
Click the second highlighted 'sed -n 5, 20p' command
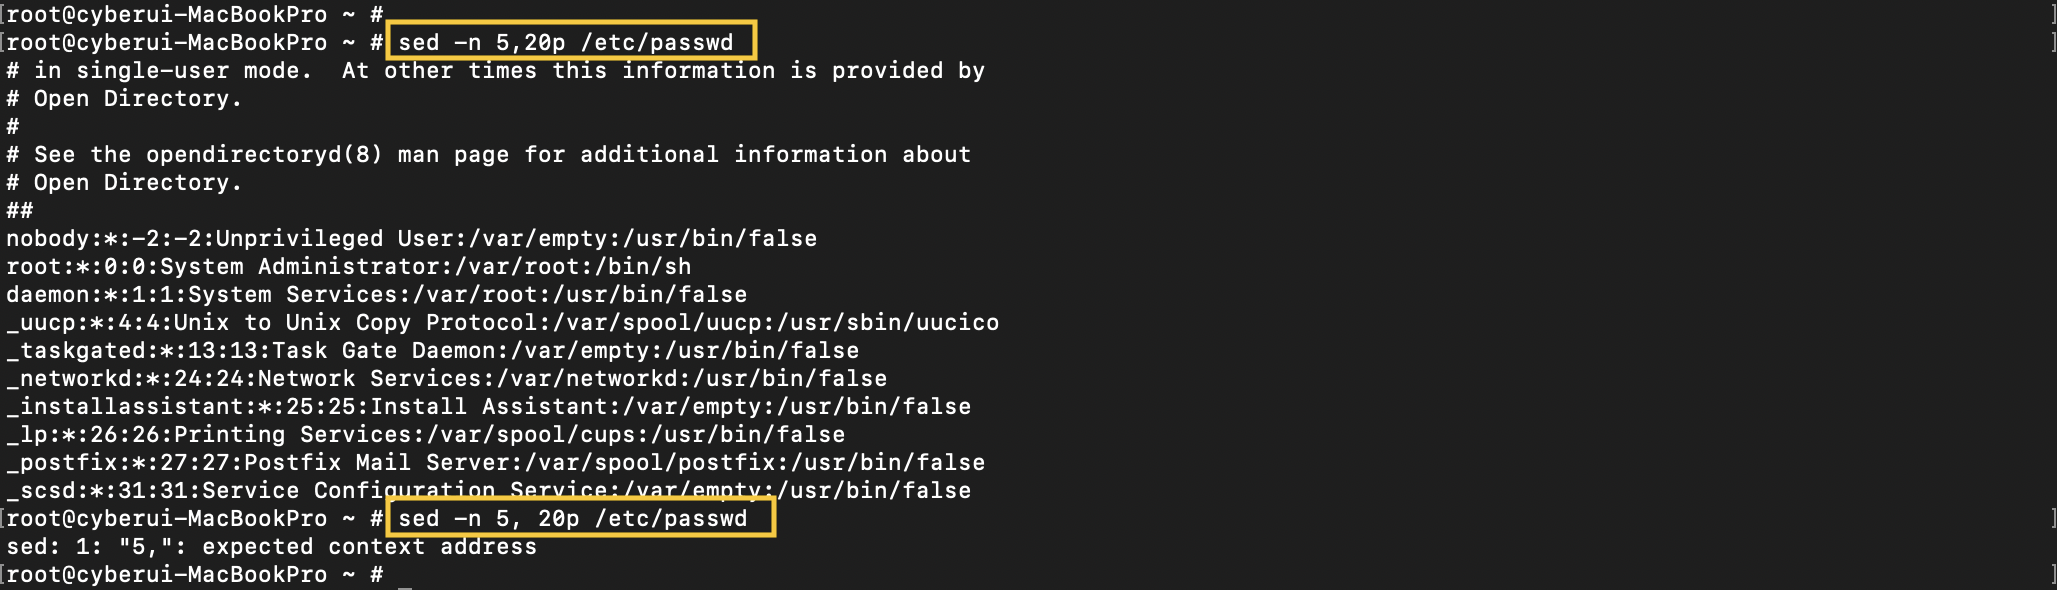(573, 518)
